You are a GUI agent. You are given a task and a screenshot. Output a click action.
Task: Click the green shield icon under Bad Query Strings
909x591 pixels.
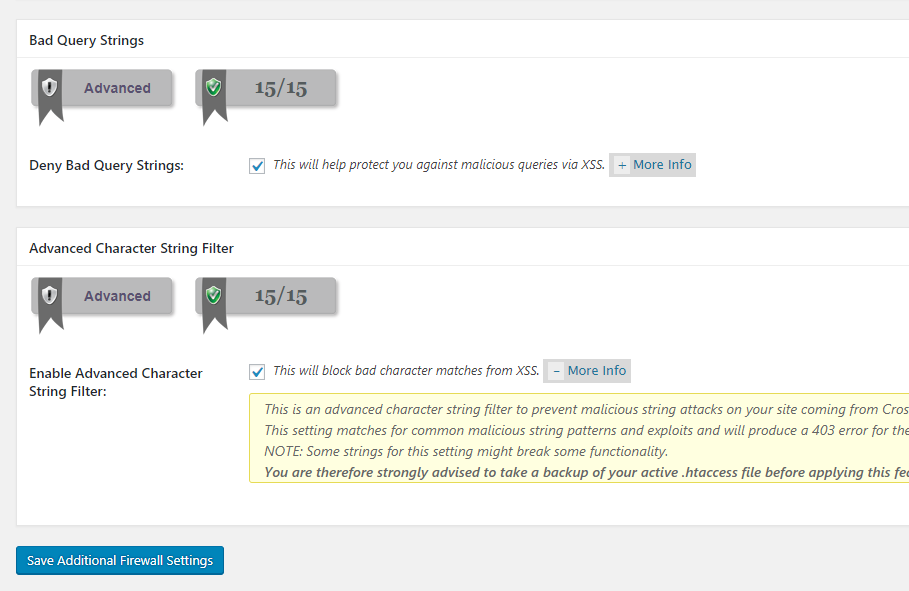click(214, 88)
